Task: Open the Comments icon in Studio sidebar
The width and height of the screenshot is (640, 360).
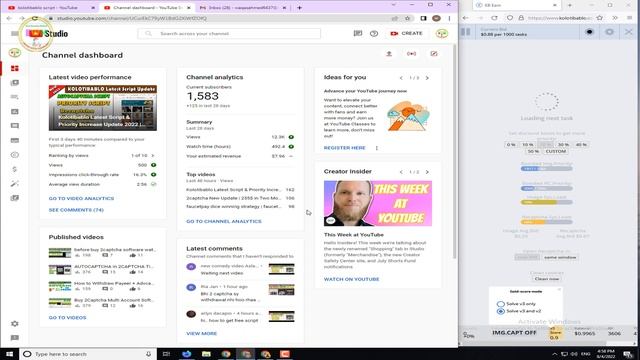Action: 15,126
